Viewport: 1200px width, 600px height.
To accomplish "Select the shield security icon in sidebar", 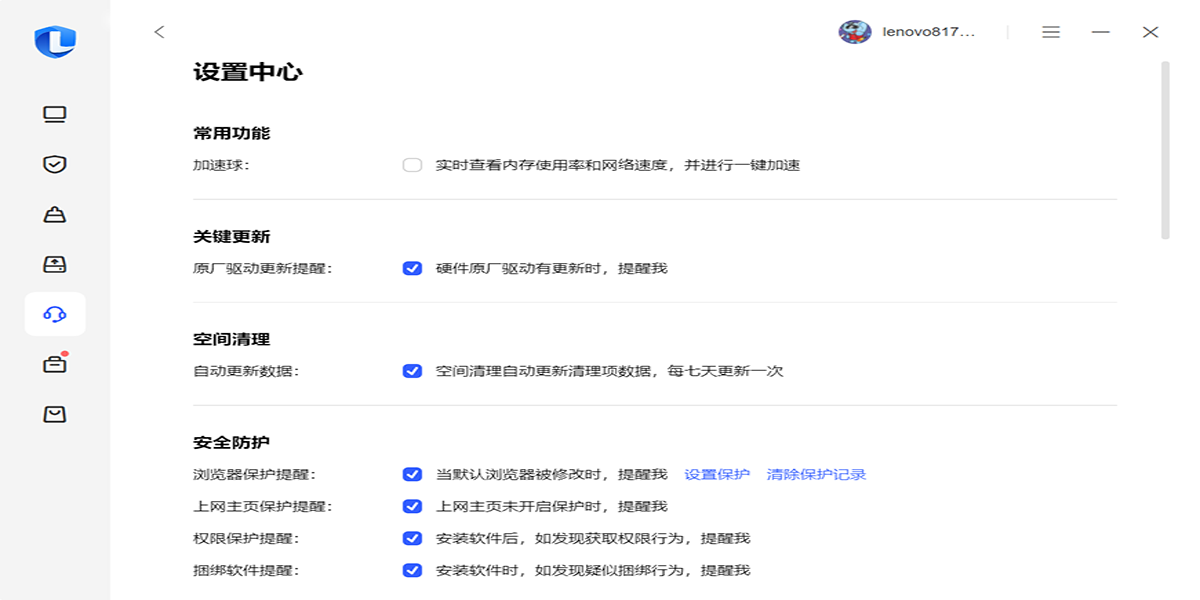I will (55, 164).
